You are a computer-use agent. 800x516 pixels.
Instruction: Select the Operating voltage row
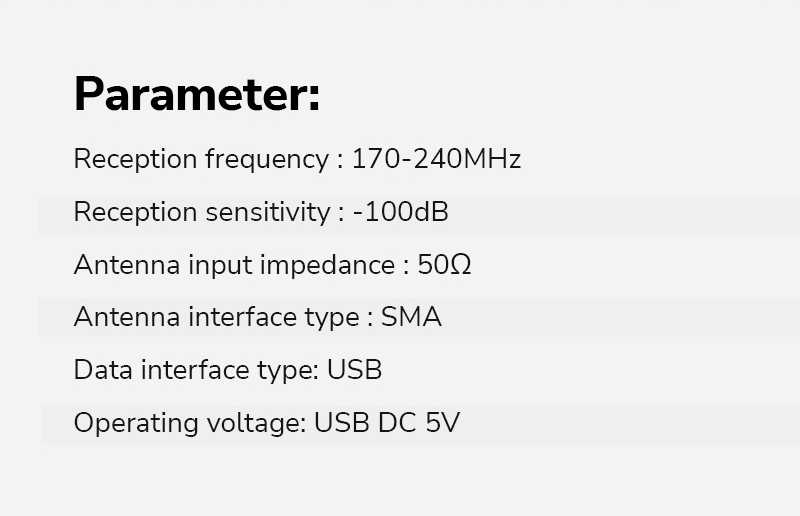pyautogui.click(x=420, y=425)
